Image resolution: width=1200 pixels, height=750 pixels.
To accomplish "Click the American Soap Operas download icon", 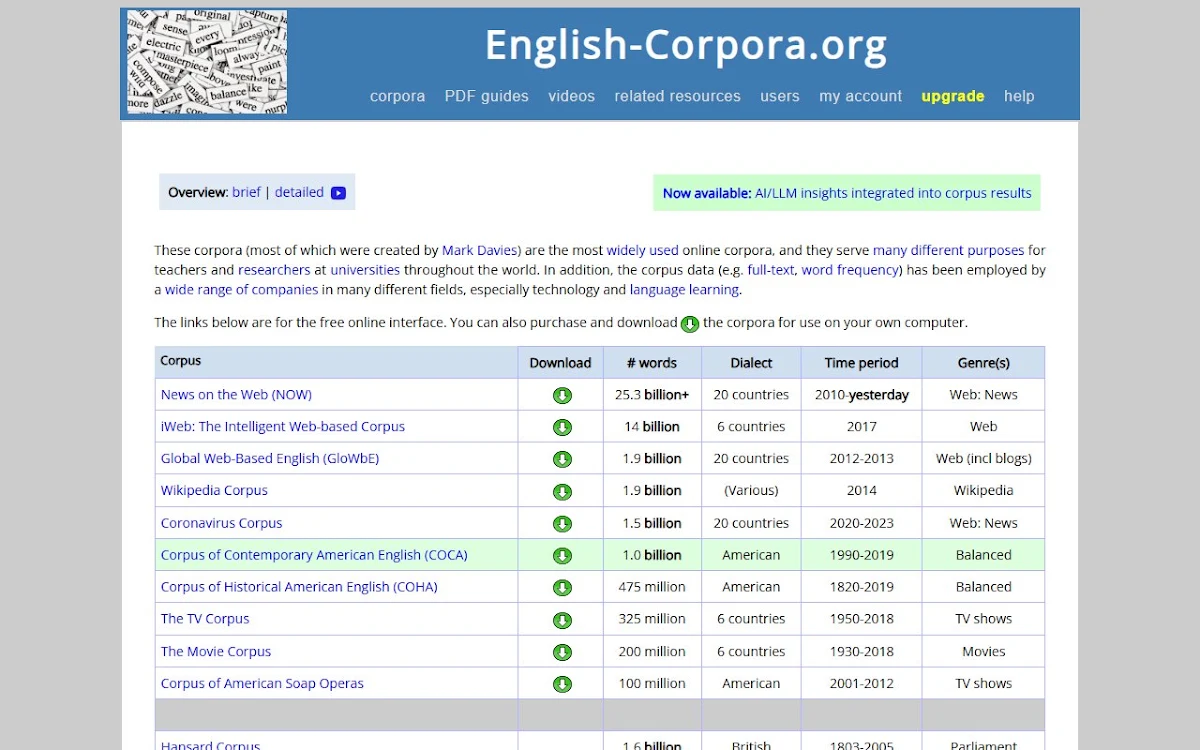I will (562, 684).
